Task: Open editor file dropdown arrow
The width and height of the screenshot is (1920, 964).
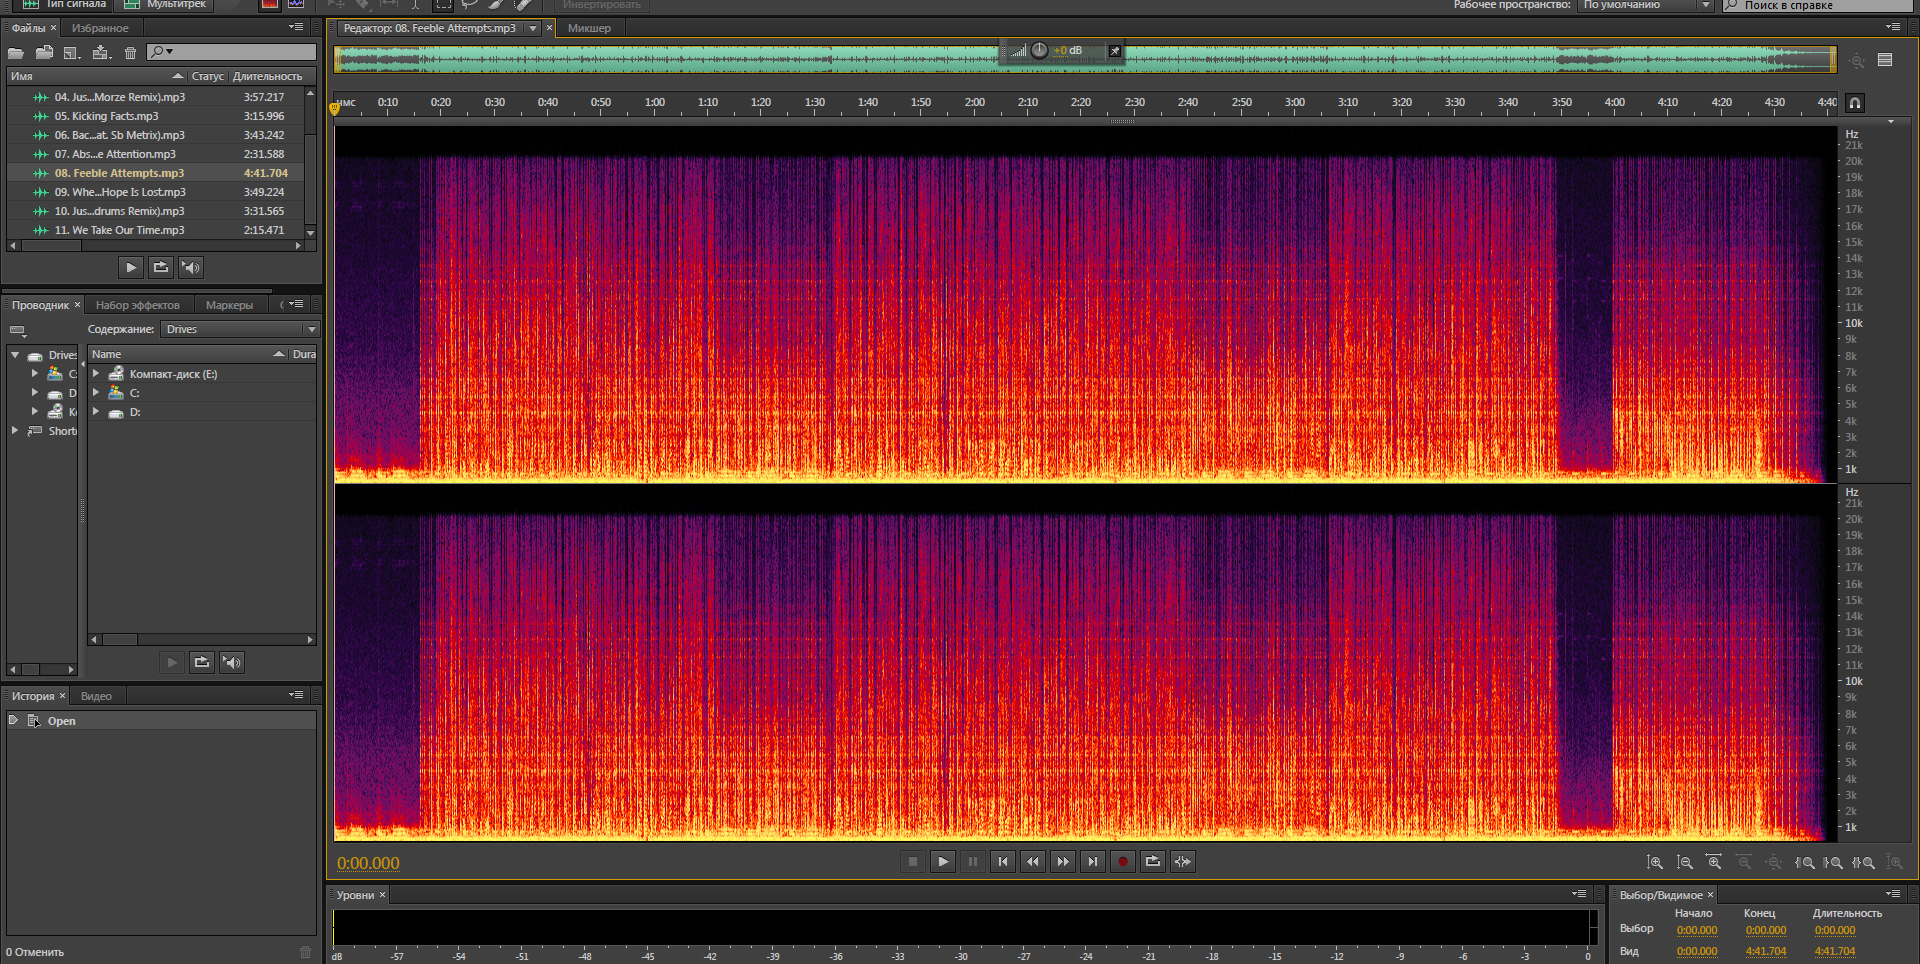Action: (x=533, y=28)
